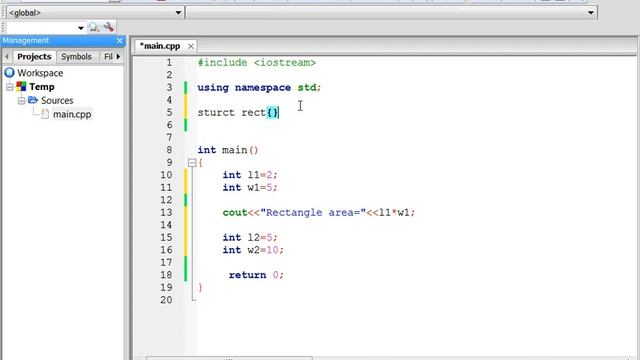640x360 pixels.
Task: Place cursor on '#include <iostream>' line
Action: pyautogui.click(x=257, y=63)
